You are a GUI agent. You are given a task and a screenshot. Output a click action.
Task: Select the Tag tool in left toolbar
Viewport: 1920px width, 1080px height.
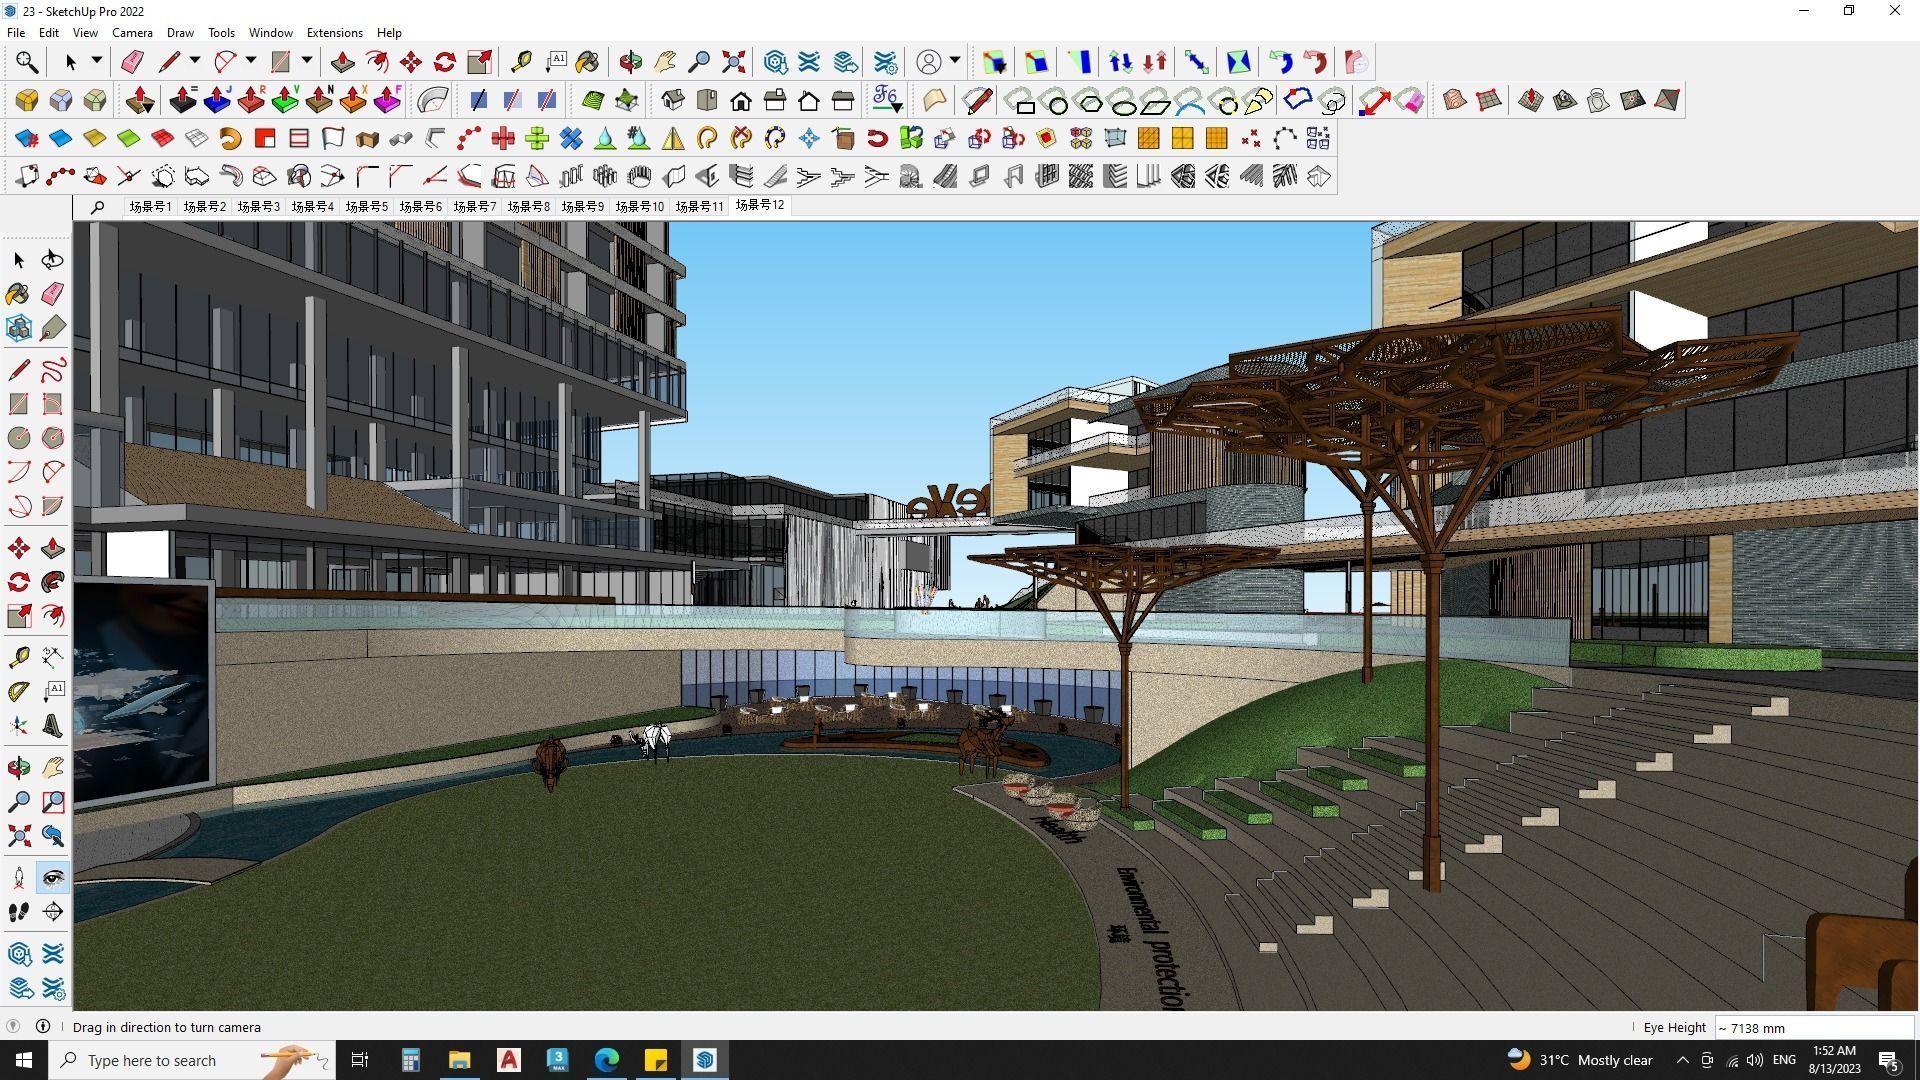click(53, 328)
